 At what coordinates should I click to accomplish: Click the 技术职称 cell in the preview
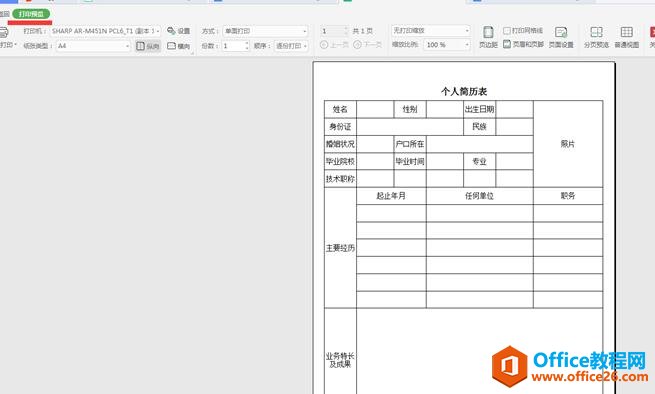click(x=340, y=179)
